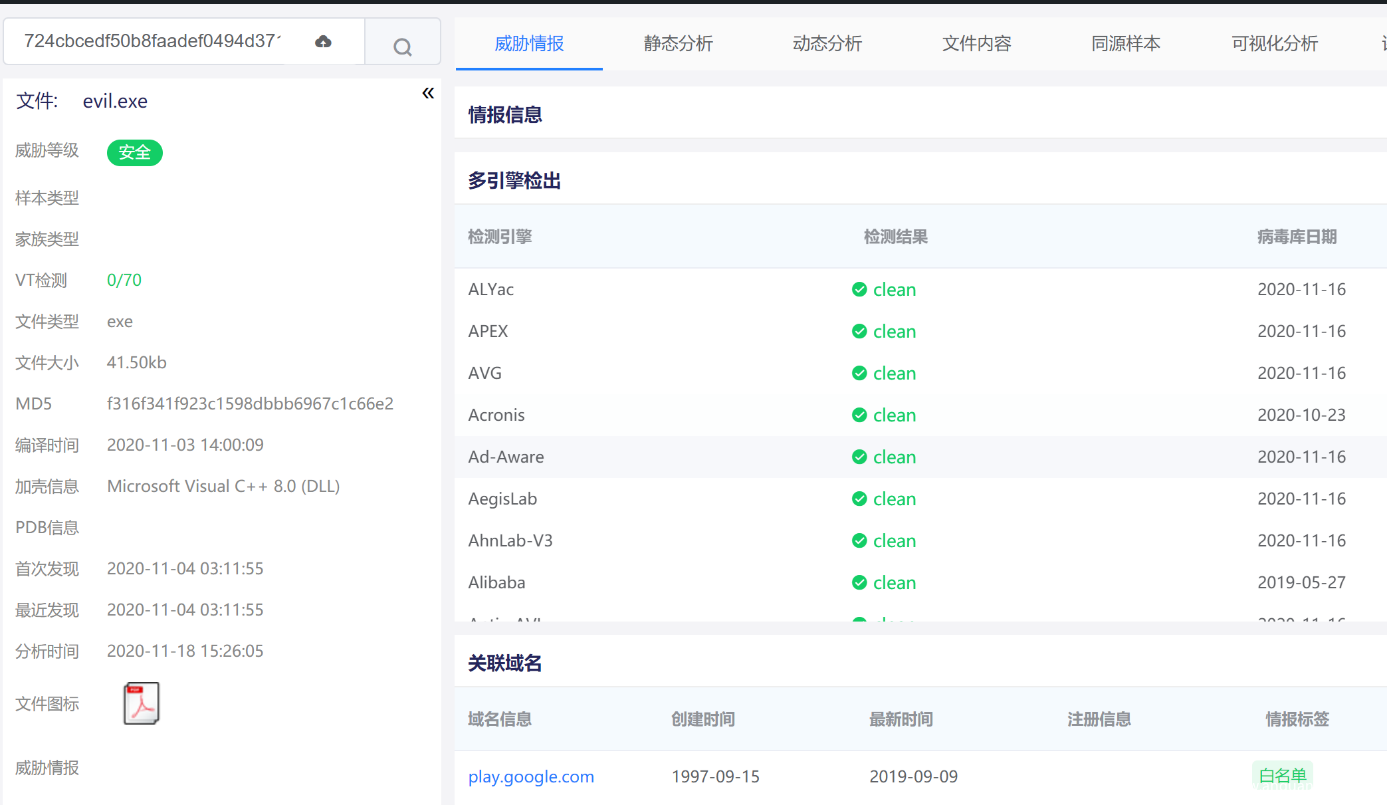Click the hash search input field

click(152, 42)
